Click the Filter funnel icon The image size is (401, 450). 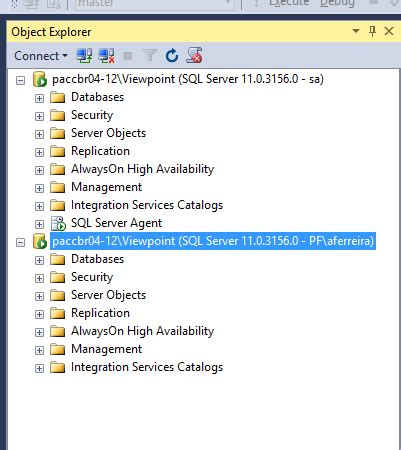coord(149,56)
